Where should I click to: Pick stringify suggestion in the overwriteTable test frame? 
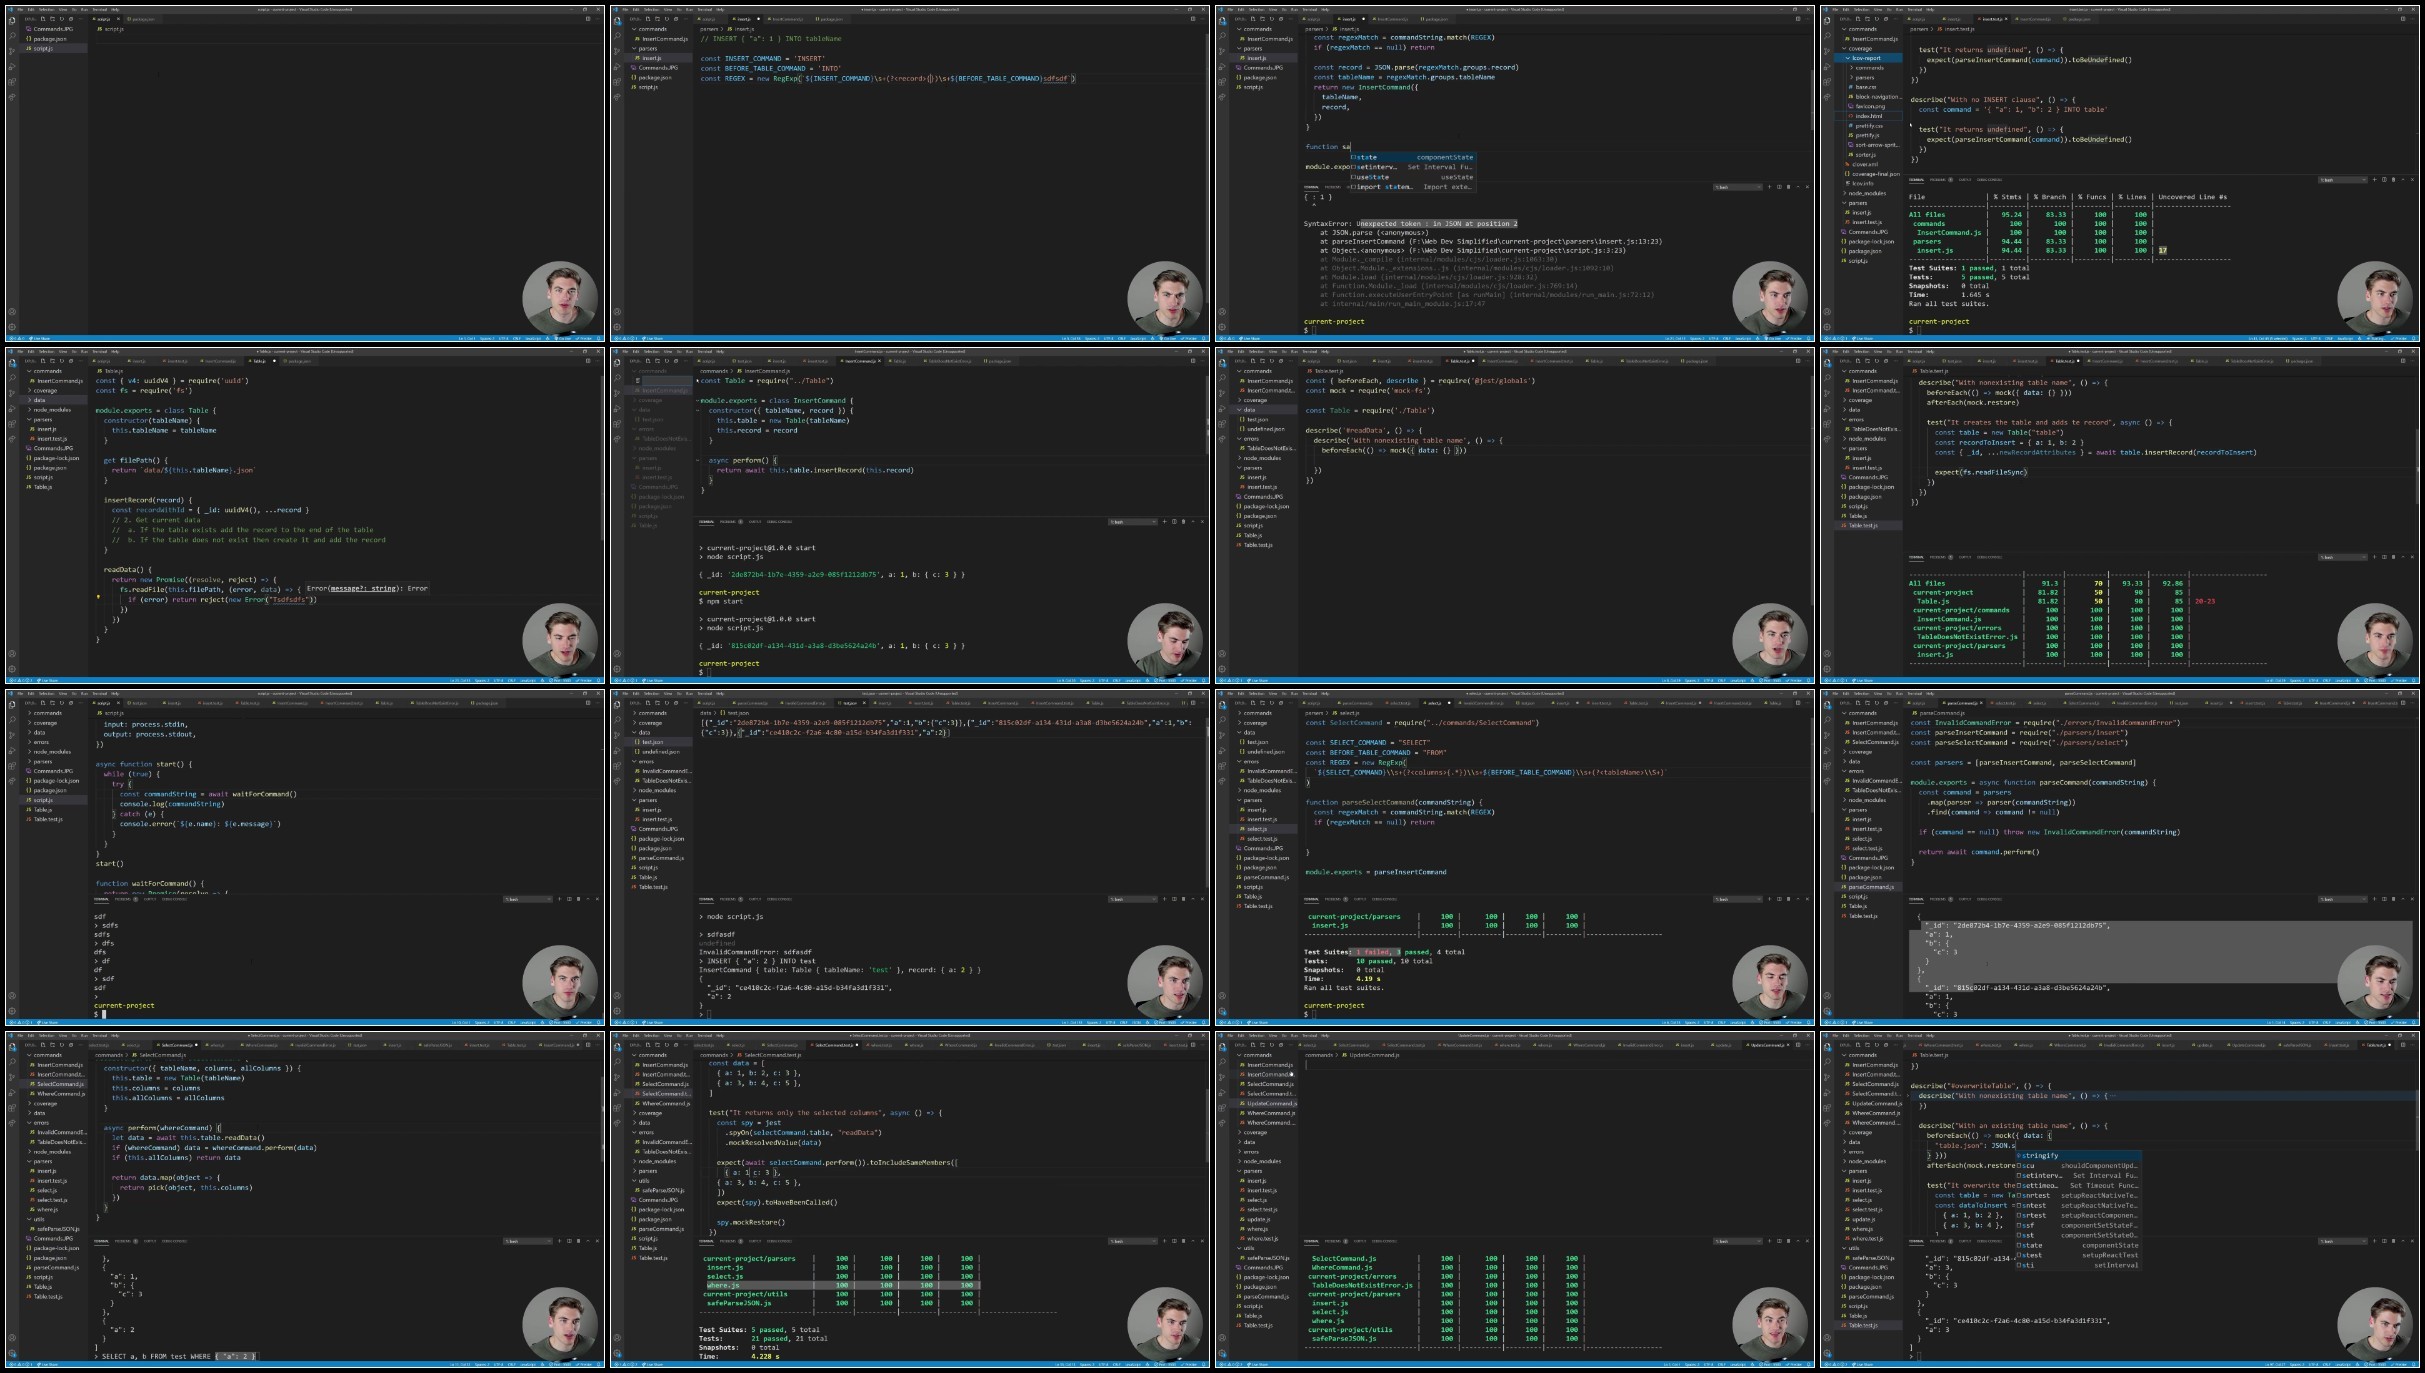point(2077,1155)
